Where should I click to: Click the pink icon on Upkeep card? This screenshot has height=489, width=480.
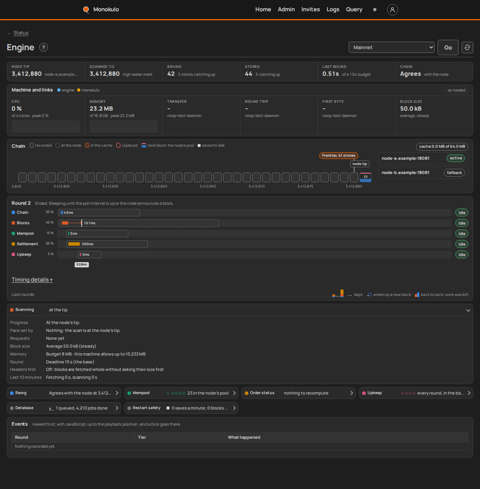pos(364,393)
